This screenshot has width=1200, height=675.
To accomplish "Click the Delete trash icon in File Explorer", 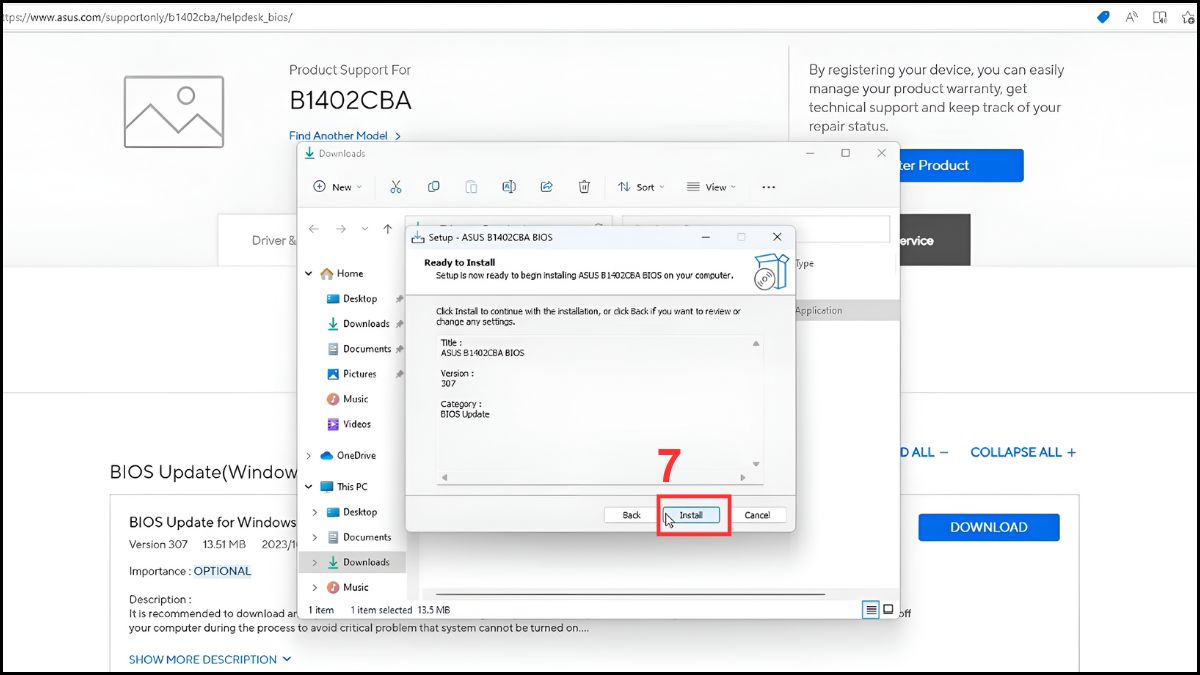I will coord(584,187).
